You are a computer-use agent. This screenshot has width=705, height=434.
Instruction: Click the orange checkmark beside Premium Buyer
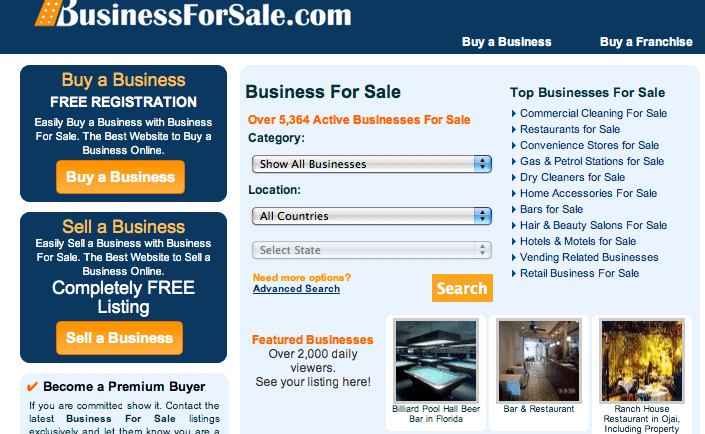pos(32,386)
